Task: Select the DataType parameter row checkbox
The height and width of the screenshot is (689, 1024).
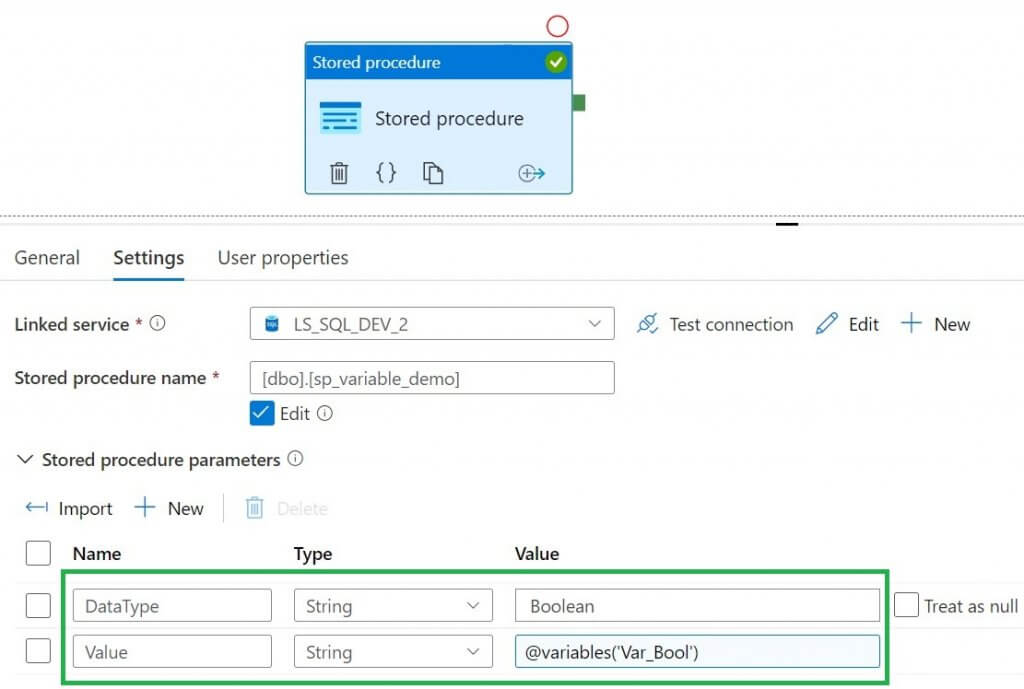Action: 37,605
